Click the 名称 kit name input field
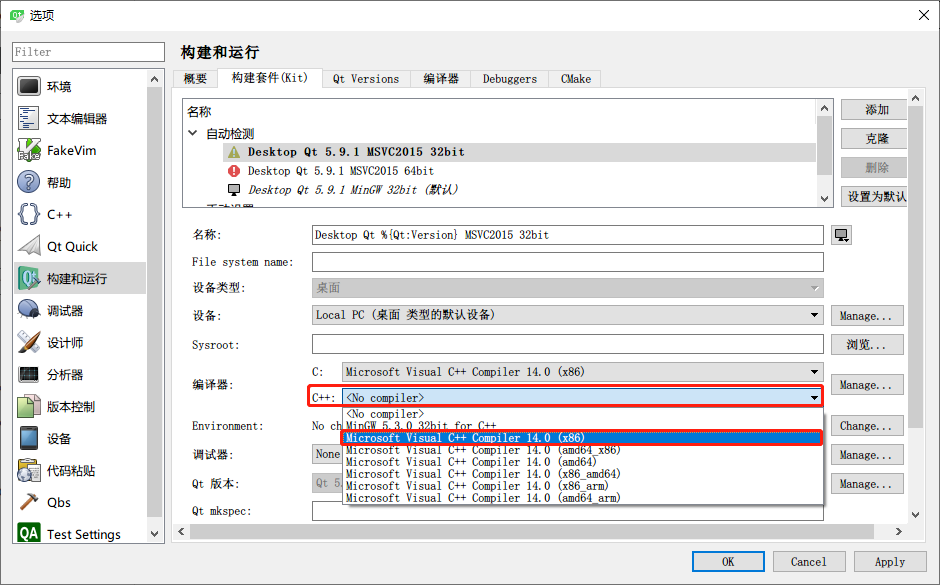The height and width of the screenshot is (585, 940). (x=567, y=235)
